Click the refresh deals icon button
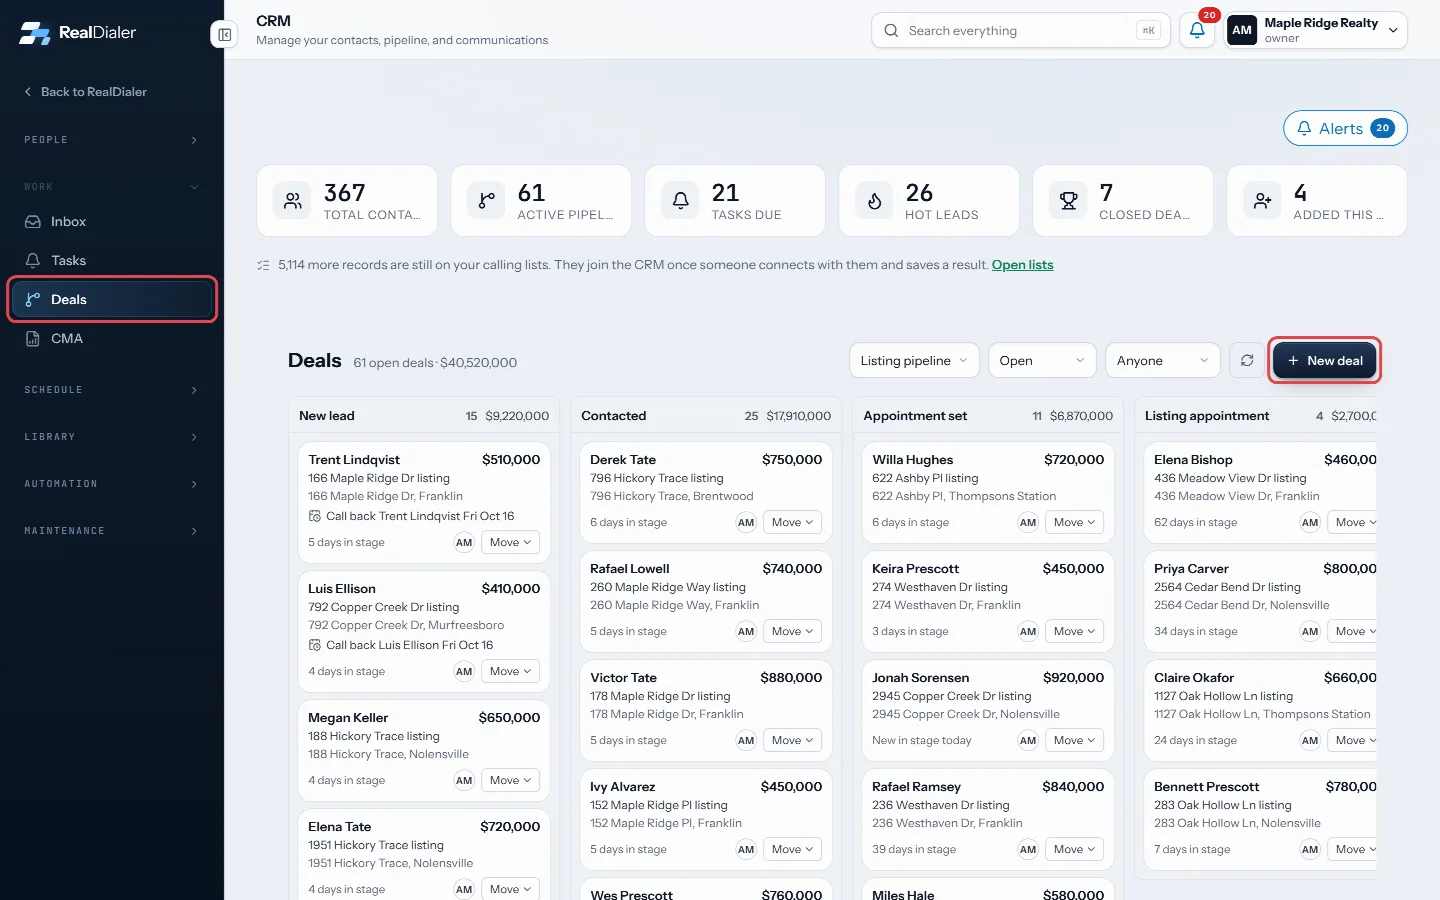1440x900 pixels. point(1247,361)
